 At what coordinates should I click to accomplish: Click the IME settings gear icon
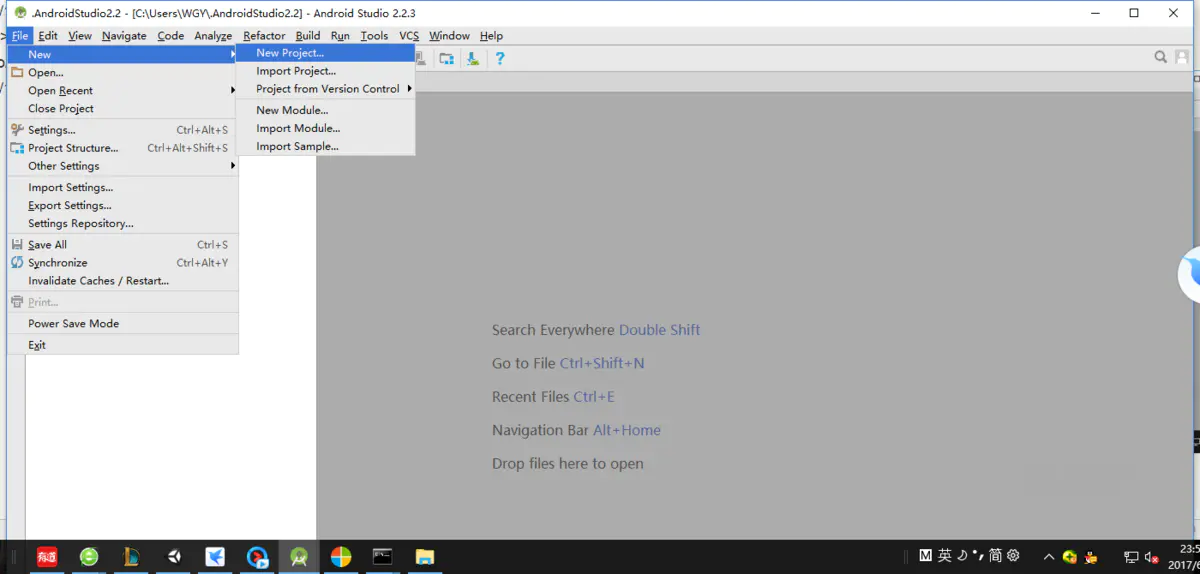point(1013,556)
